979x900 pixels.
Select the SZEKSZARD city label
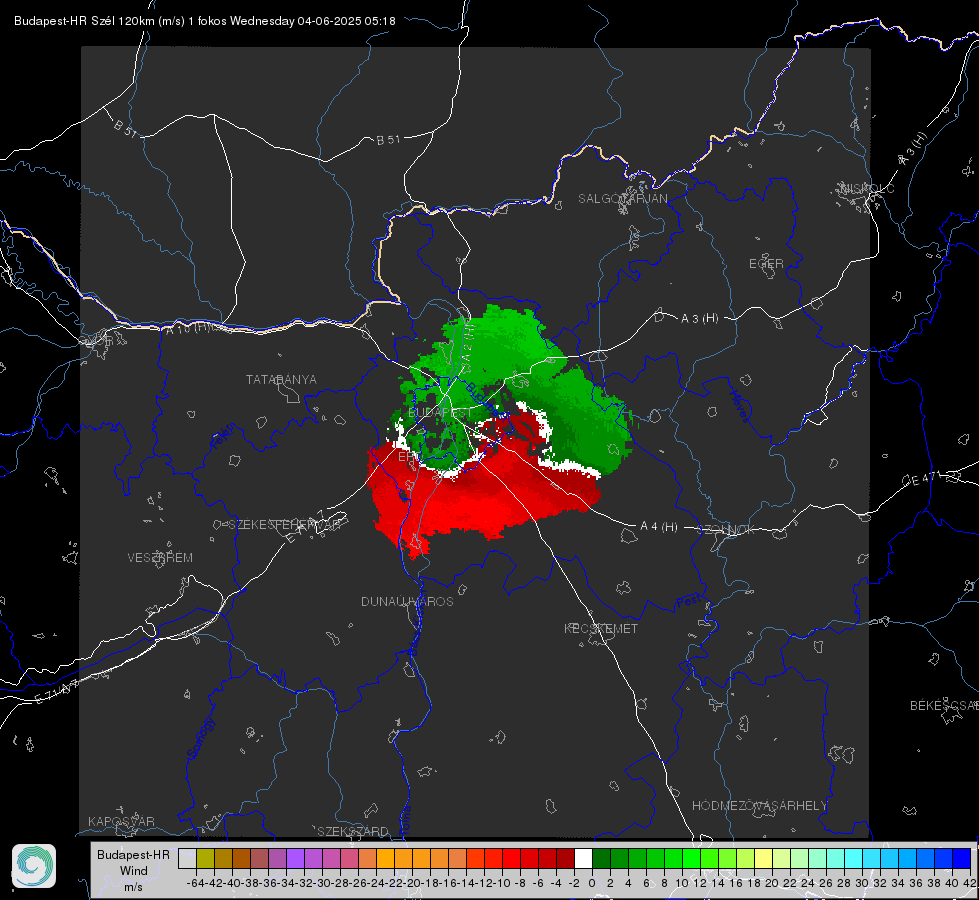pos(353,831)
